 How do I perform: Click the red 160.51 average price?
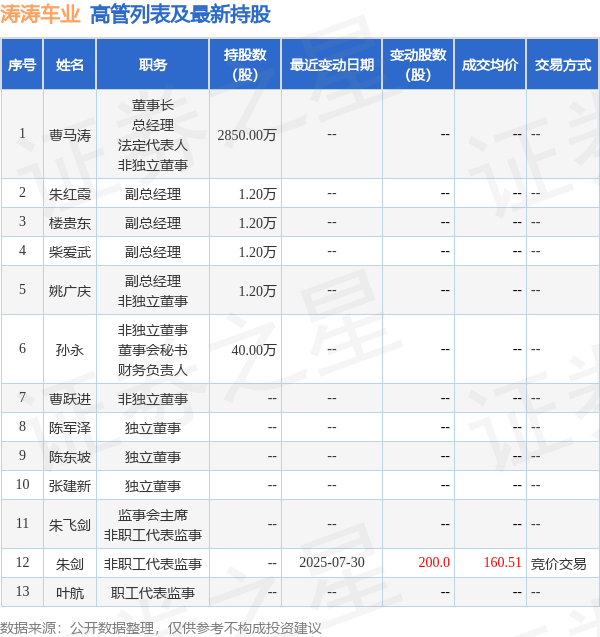(x=503, y=562)
